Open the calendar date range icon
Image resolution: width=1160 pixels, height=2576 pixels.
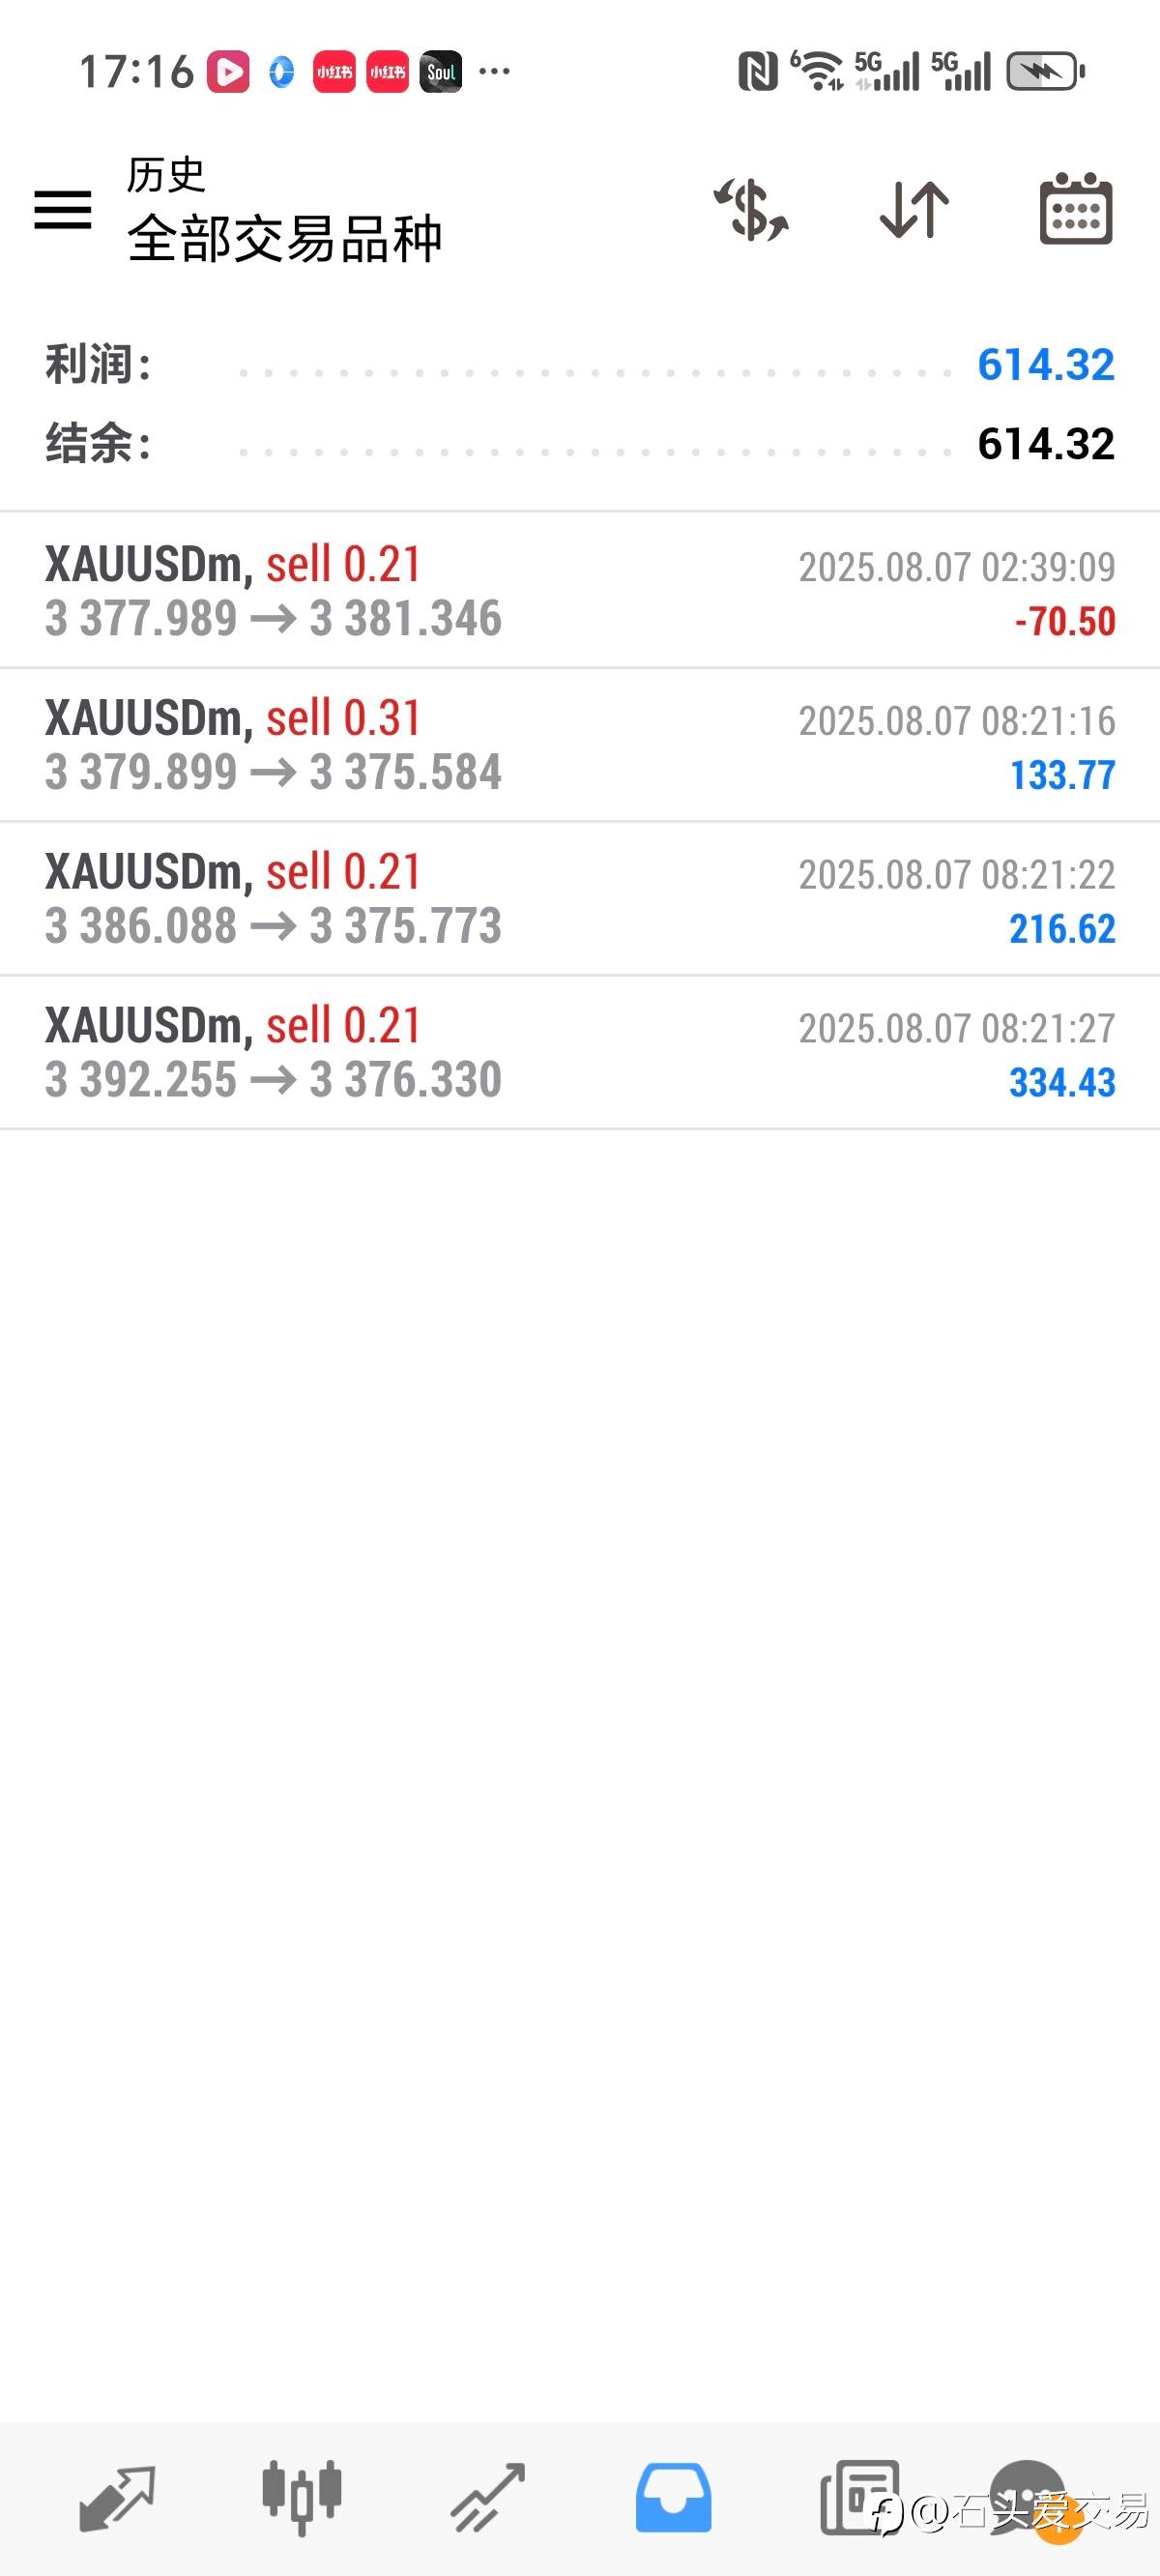click(x=1076, y=209)
